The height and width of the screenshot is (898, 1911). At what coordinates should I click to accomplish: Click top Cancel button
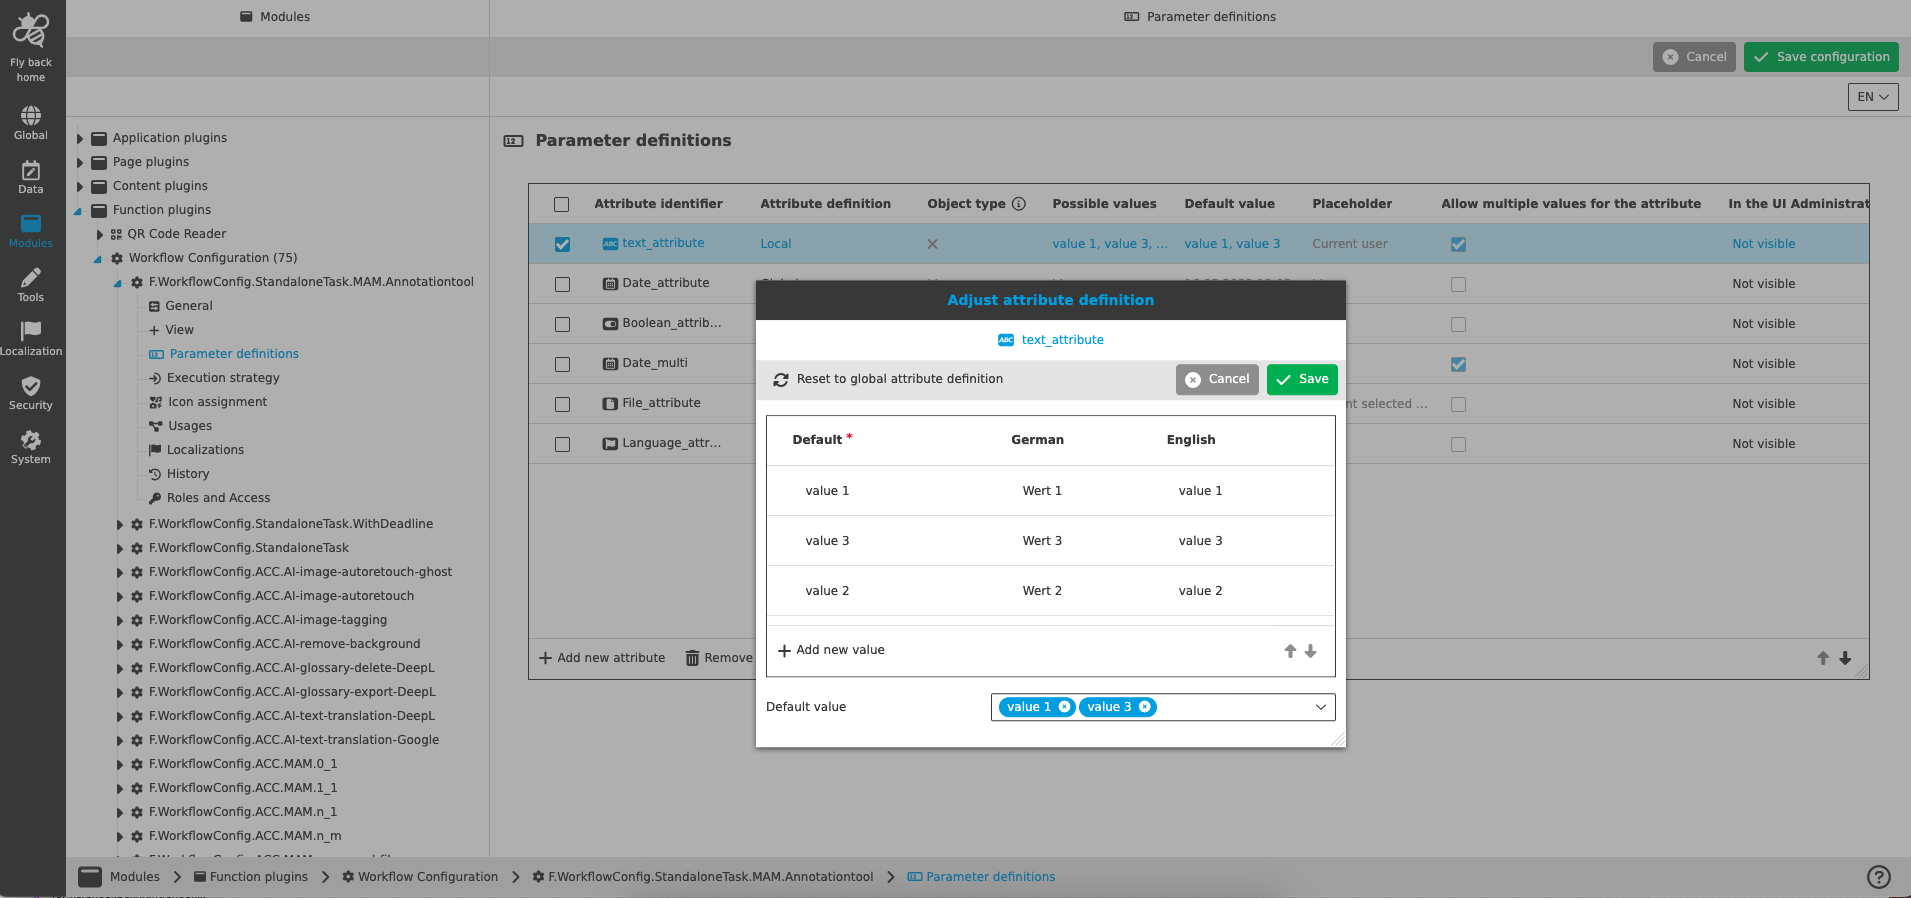pos(1694,57)
